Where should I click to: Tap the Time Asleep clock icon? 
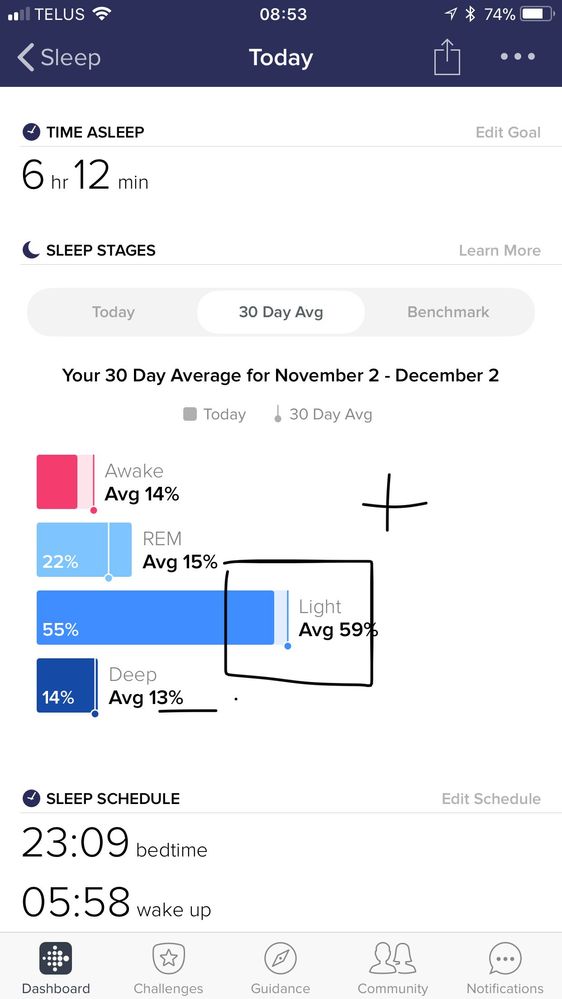coord(31,132)
